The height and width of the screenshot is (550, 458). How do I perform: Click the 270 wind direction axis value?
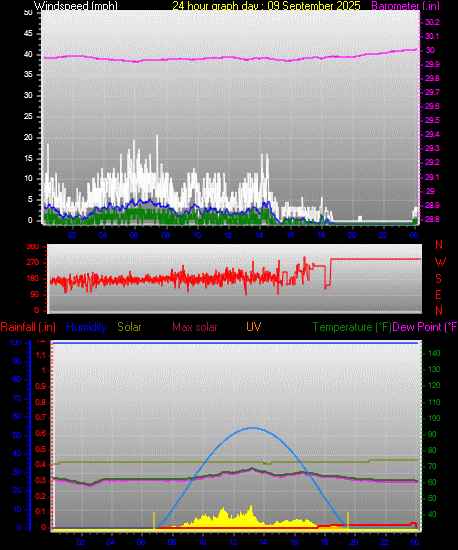[33, 263]
